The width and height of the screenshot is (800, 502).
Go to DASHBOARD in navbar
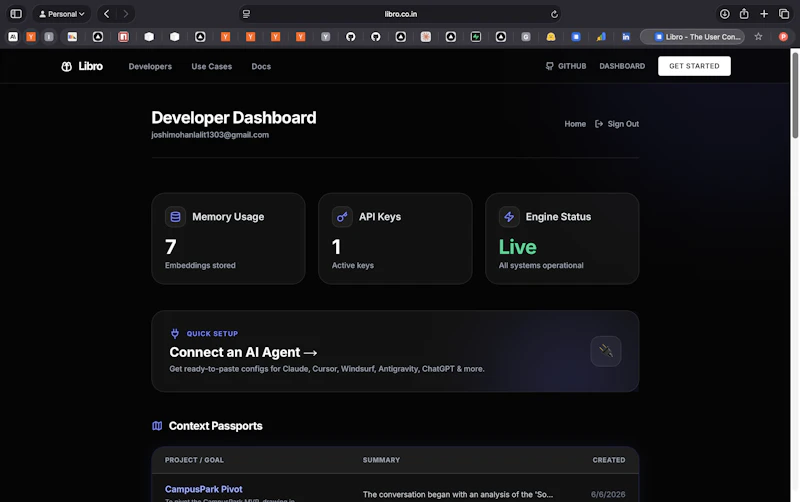(622, 66)
